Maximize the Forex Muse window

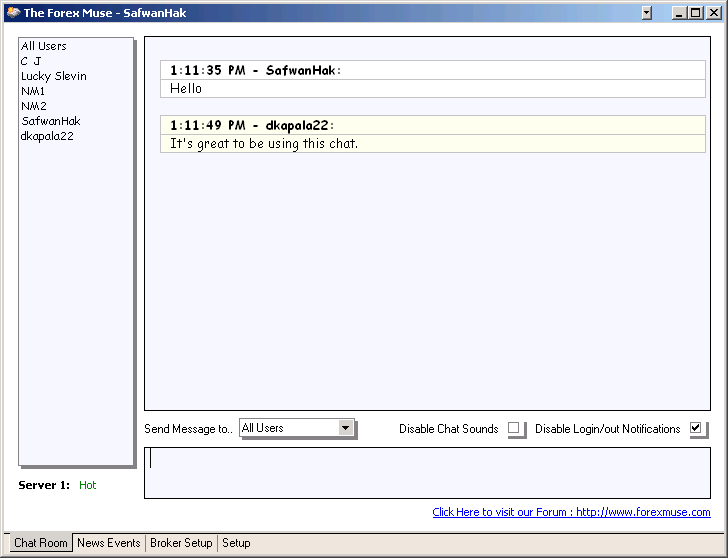coord(695,13)
